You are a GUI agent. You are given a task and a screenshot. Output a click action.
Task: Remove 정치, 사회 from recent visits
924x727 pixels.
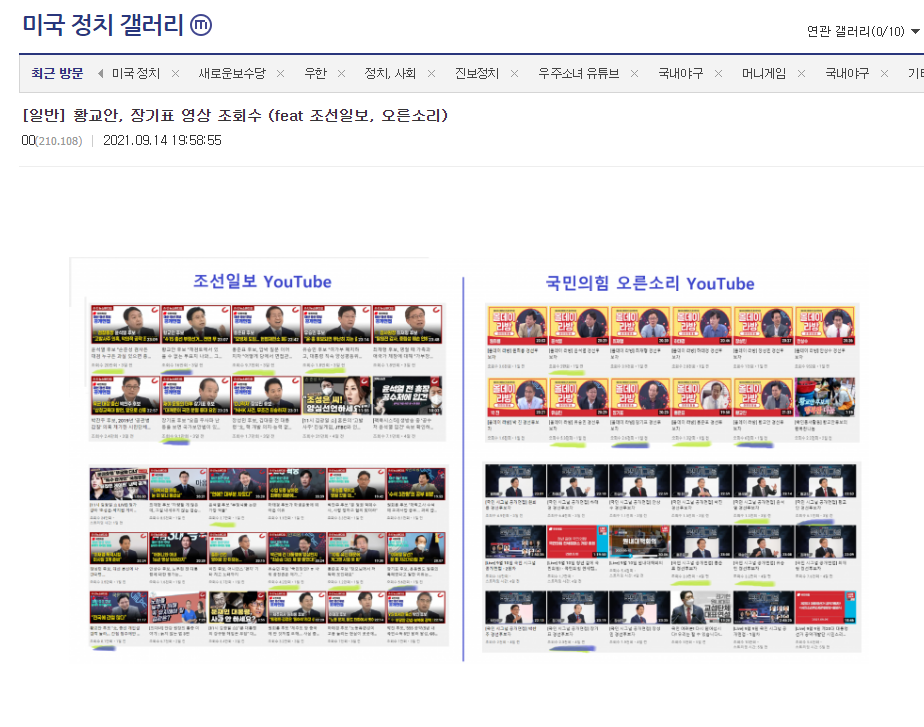[x=431, y=74]
